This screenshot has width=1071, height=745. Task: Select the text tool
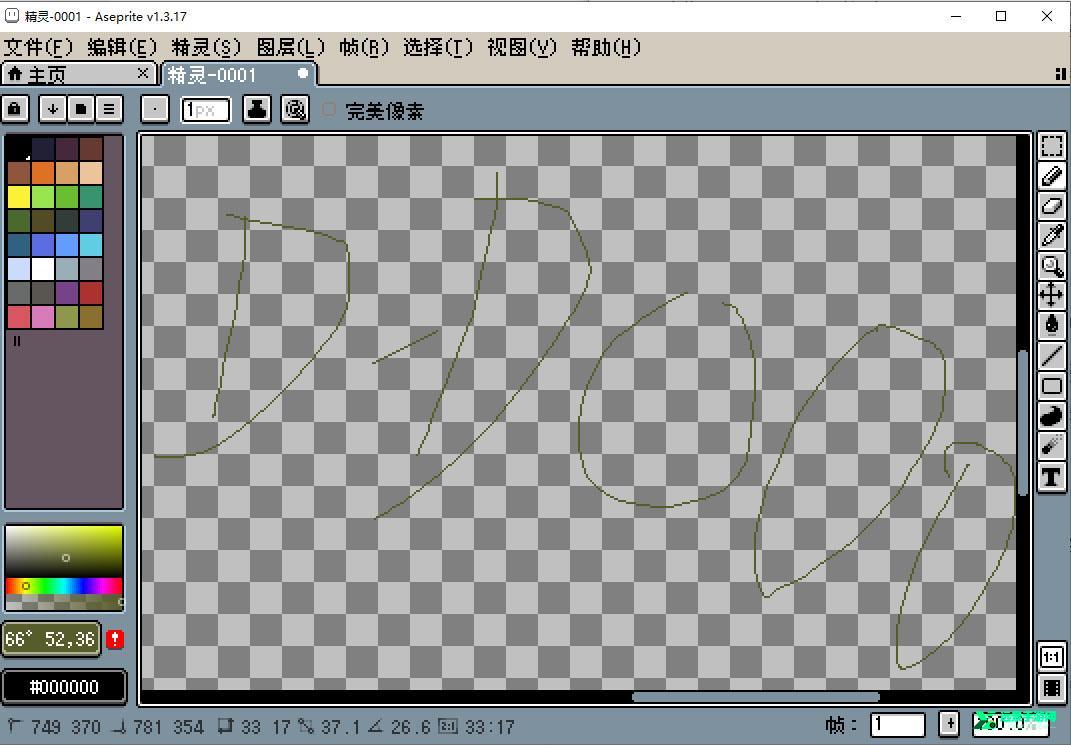[1052, 477]
